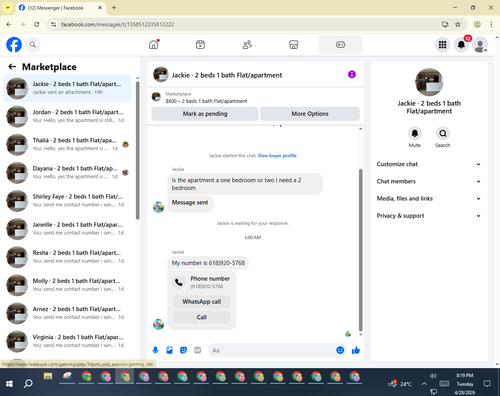The width and height of the screenshot is (500, 396).
Task: Go to the Home feed icon
Action: [154, 44]
